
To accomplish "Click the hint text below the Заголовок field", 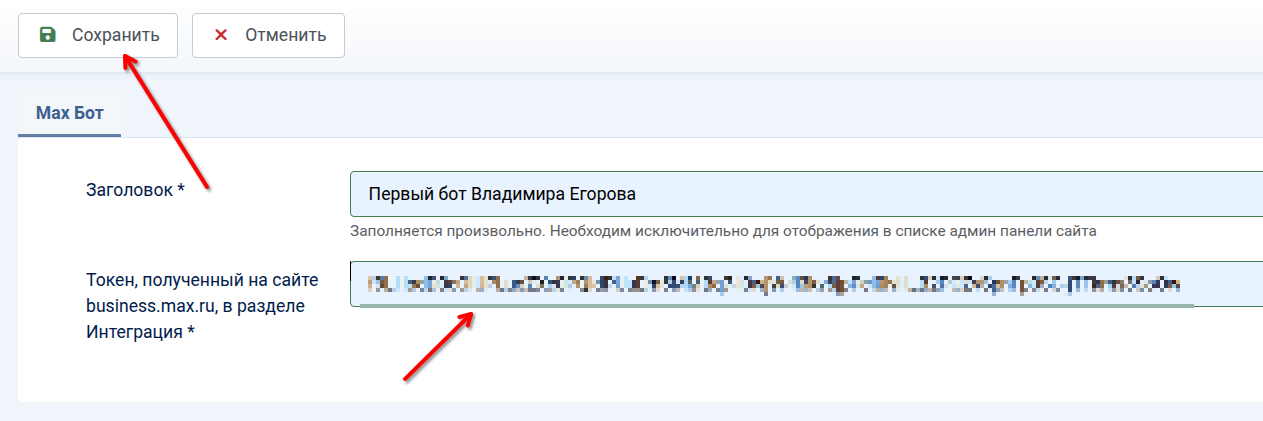I will tap(723, 231).
